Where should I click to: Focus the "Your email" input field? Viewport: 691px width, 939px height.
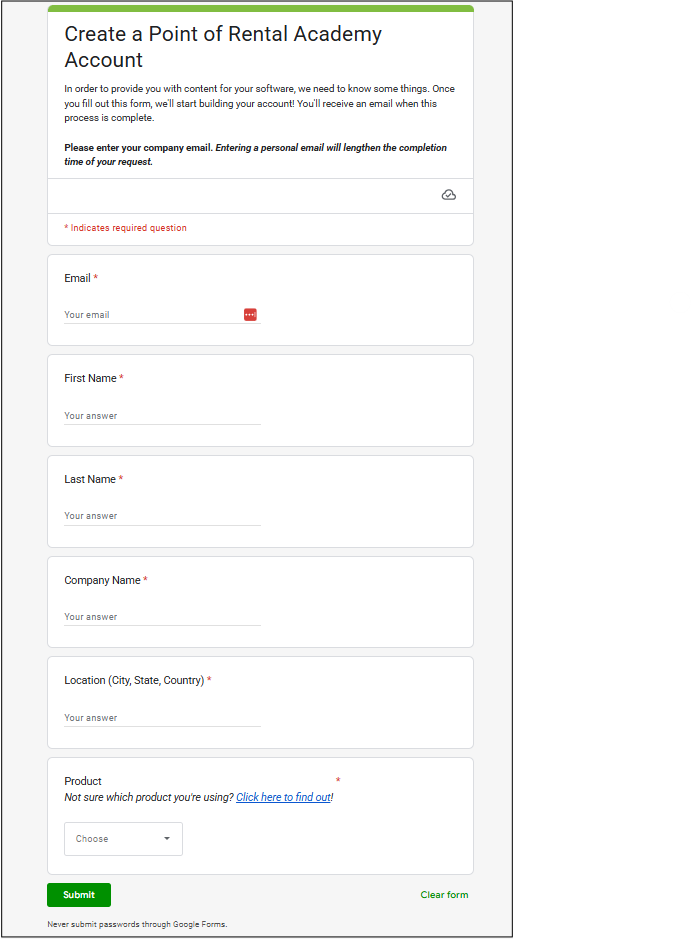point(150,315)
